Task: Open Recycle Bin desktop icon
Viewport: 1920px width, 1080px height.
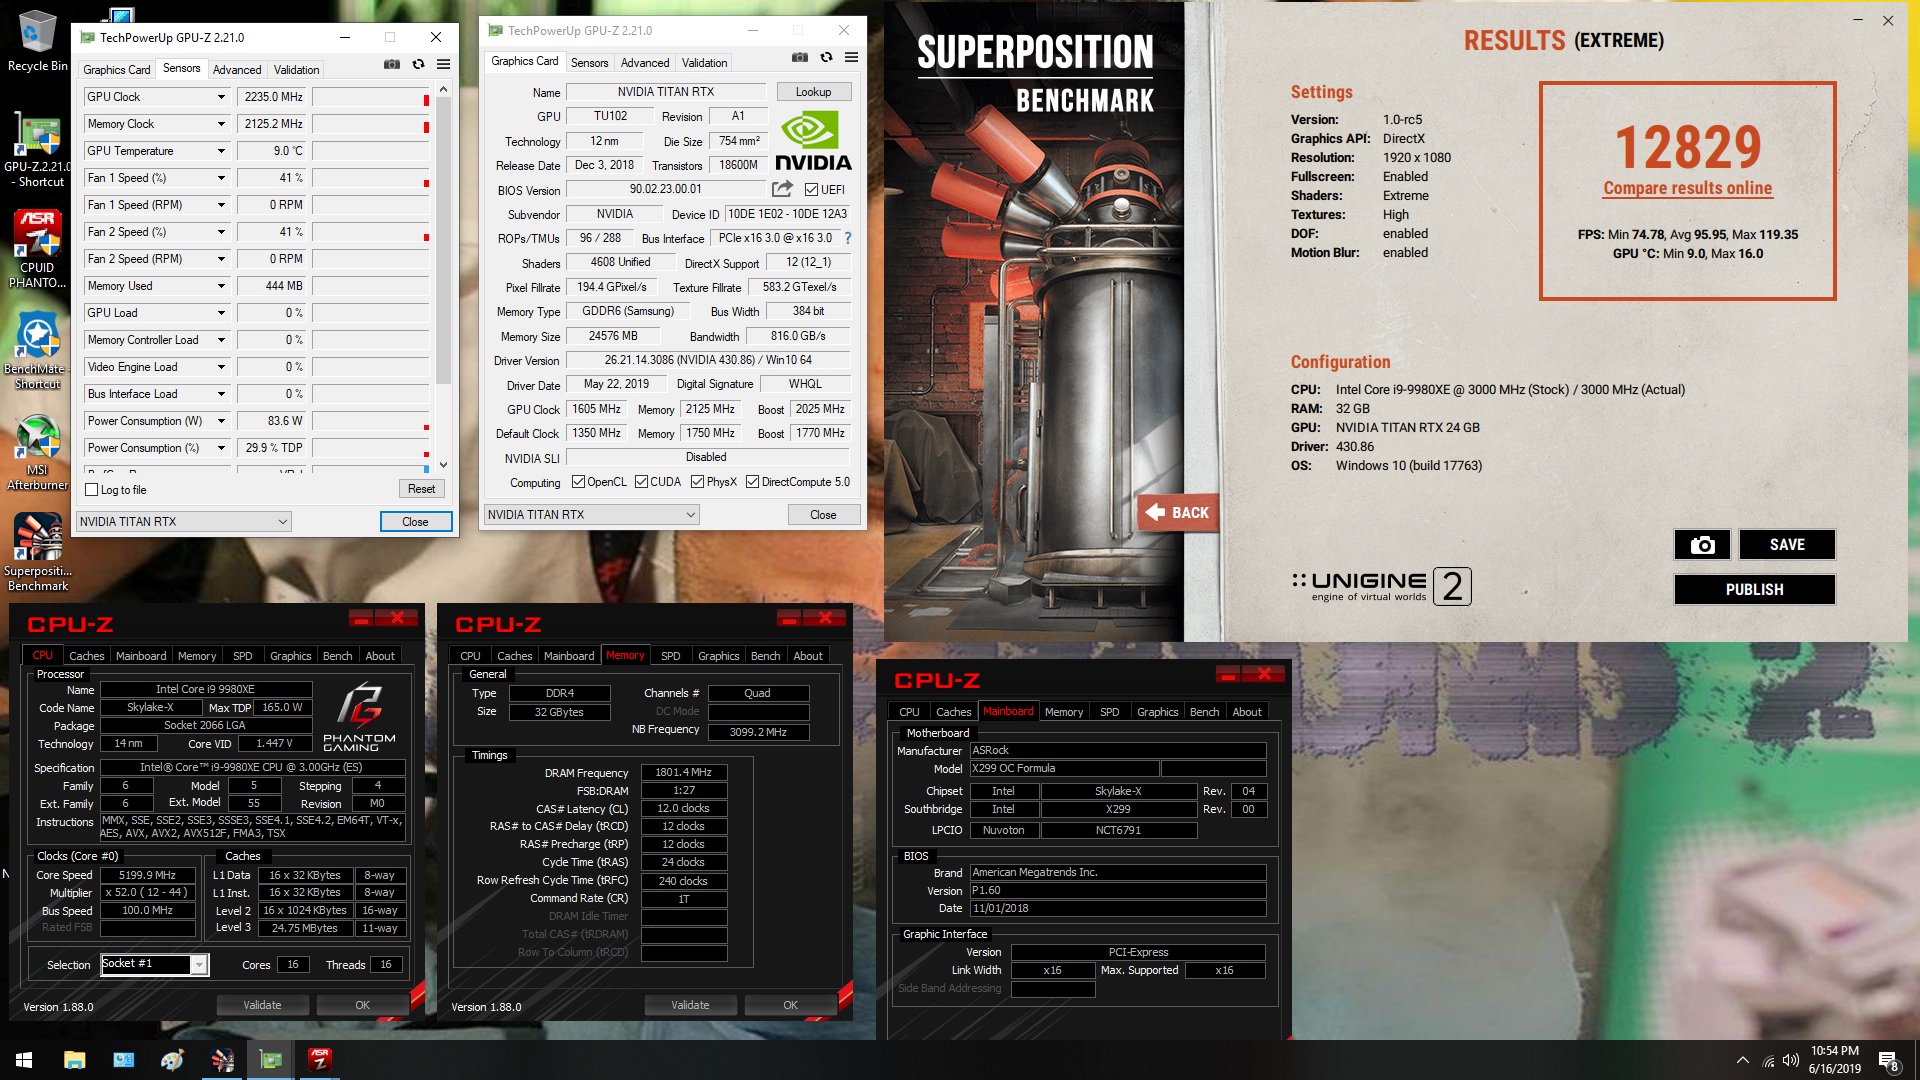Action: click(x=37, y=42)
